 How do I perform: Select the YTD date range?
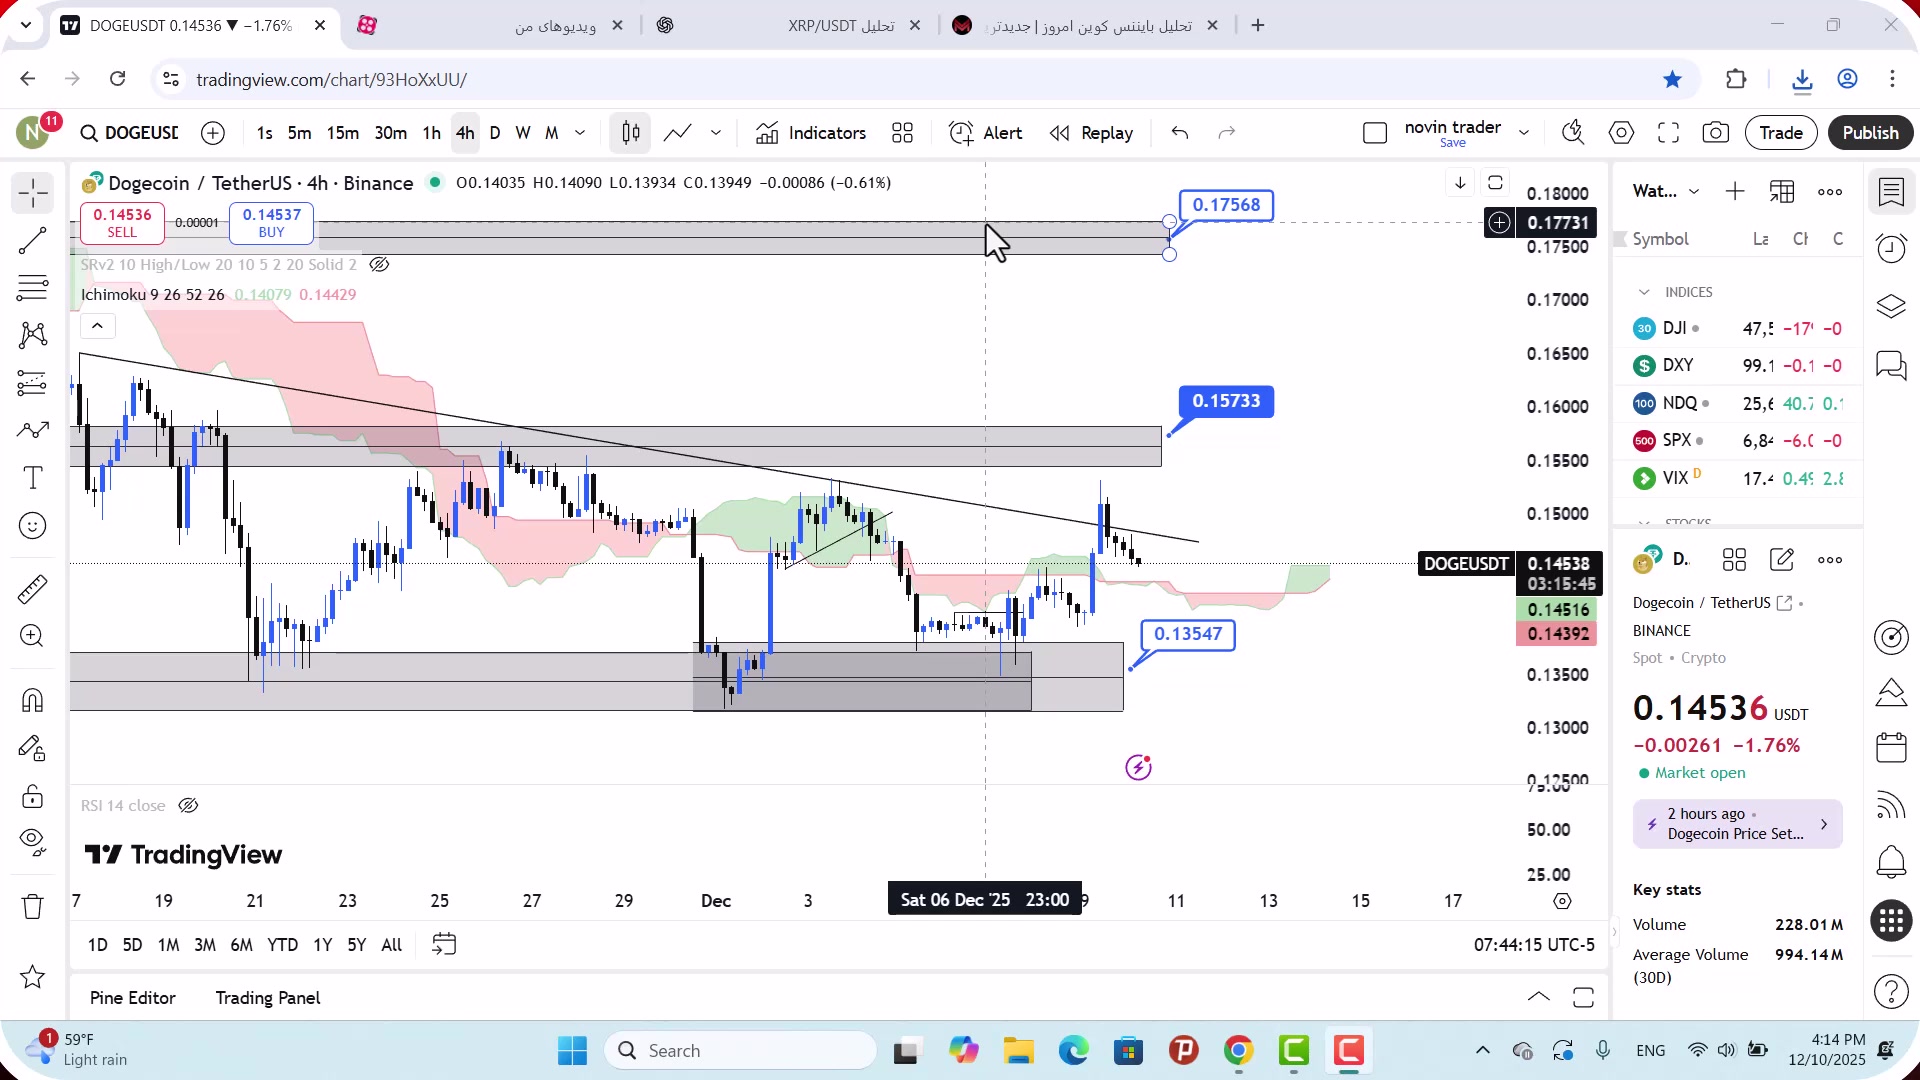coord(282,945)
